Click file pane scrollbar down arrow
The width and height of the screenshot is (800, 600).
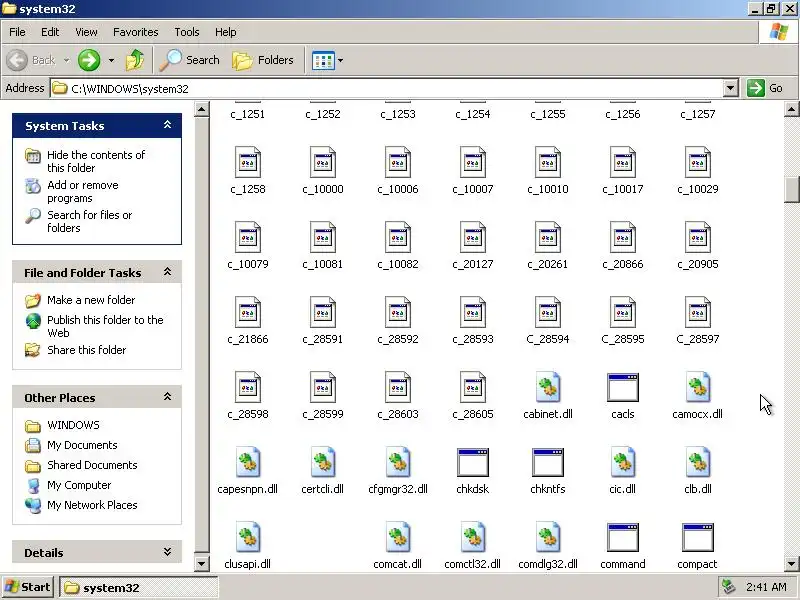[x=792, y=564]
